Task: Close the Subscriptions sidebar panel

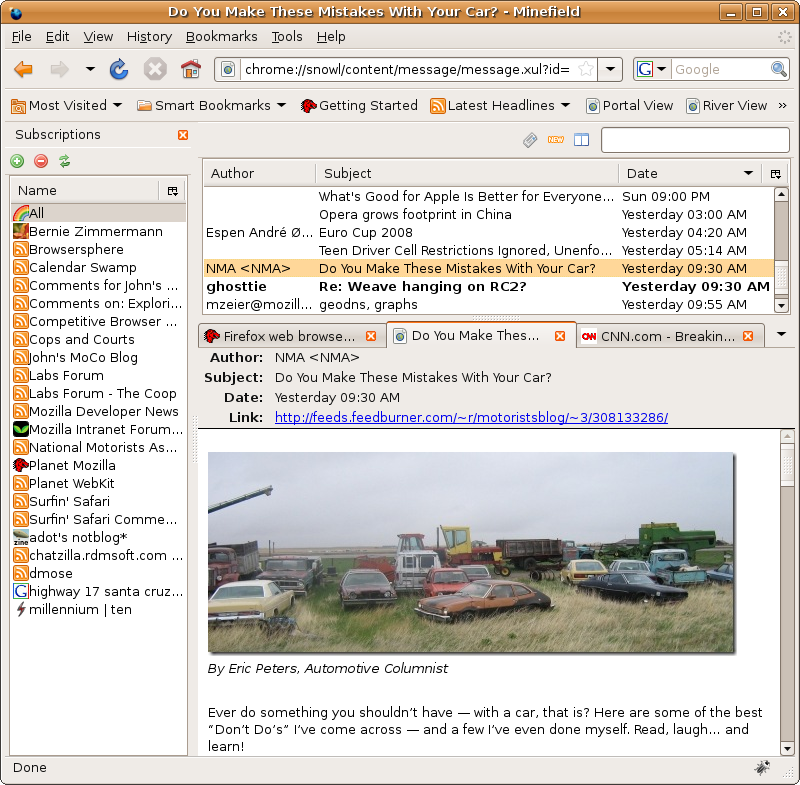Action: [x=182, y=135]
